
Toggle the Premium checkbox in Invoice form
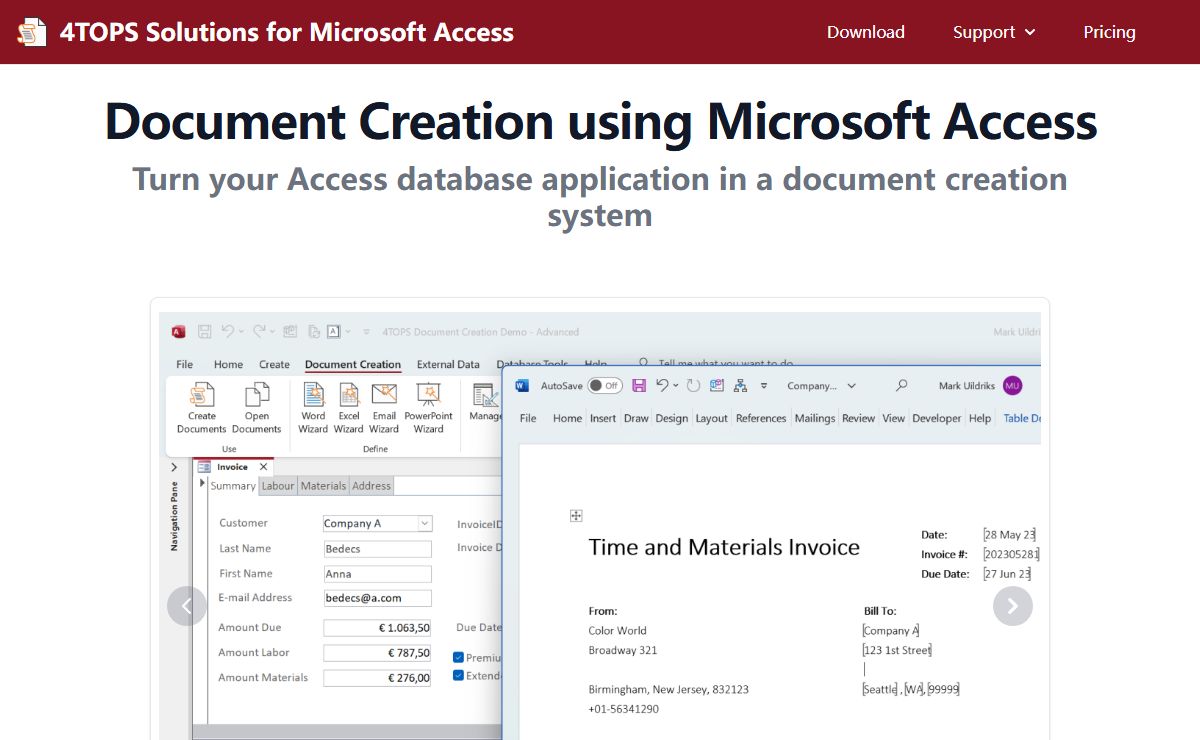pyautogui.click(x=458, y=657)
